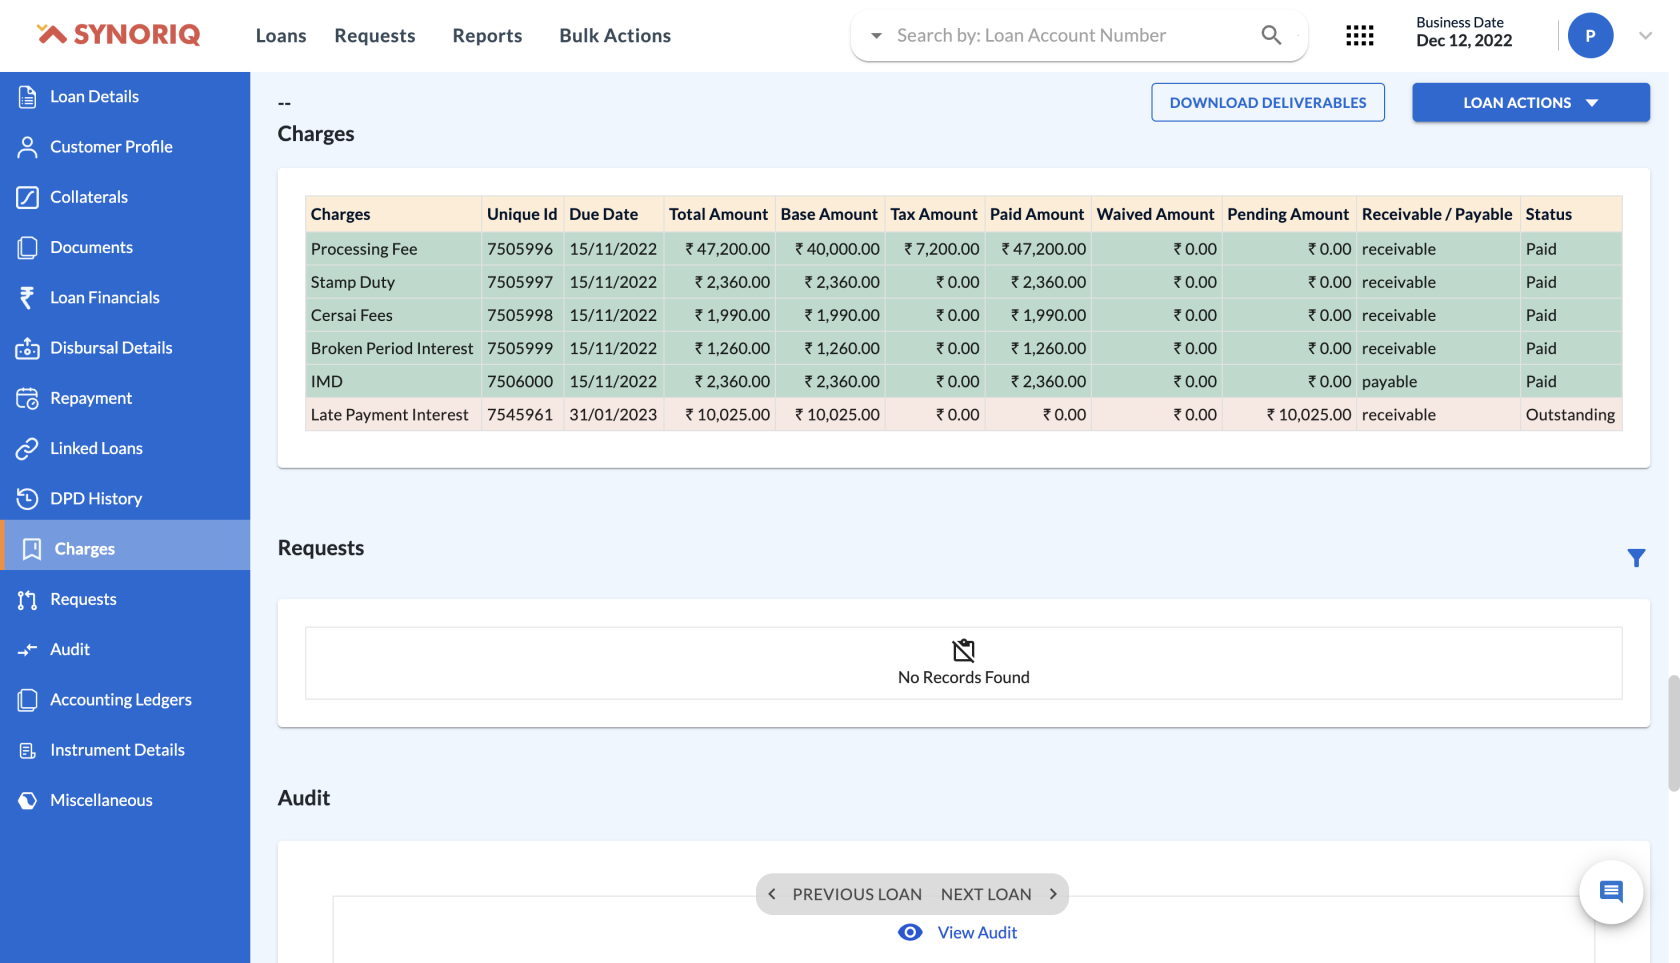Click the Pending Amount column header

tap(1288, 214)
